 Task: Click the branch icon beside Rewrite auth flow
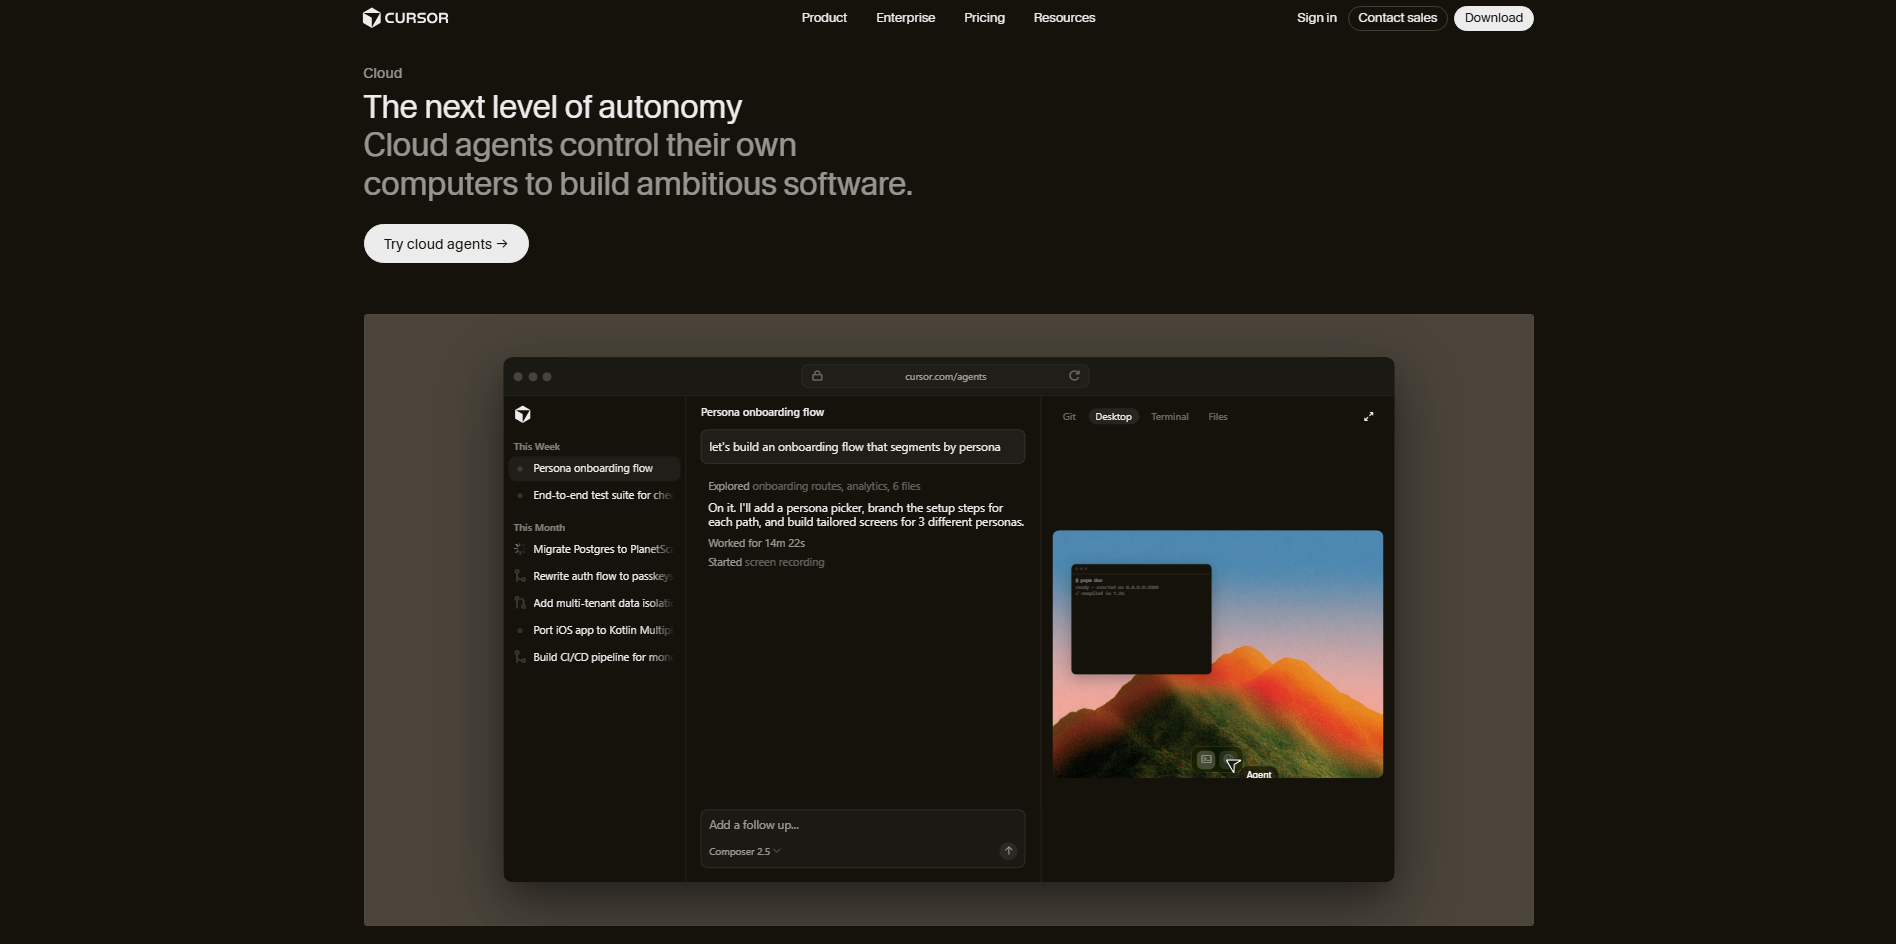[x=520, y=576]
